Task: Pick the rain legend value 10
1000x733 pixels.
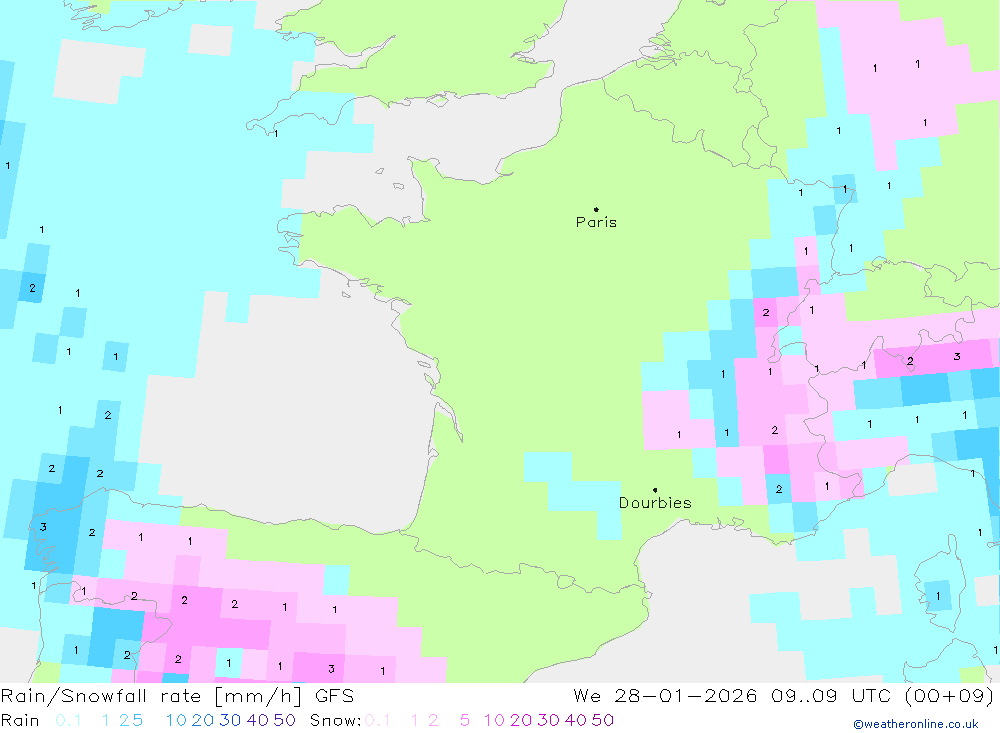Action: click(176, 720)
